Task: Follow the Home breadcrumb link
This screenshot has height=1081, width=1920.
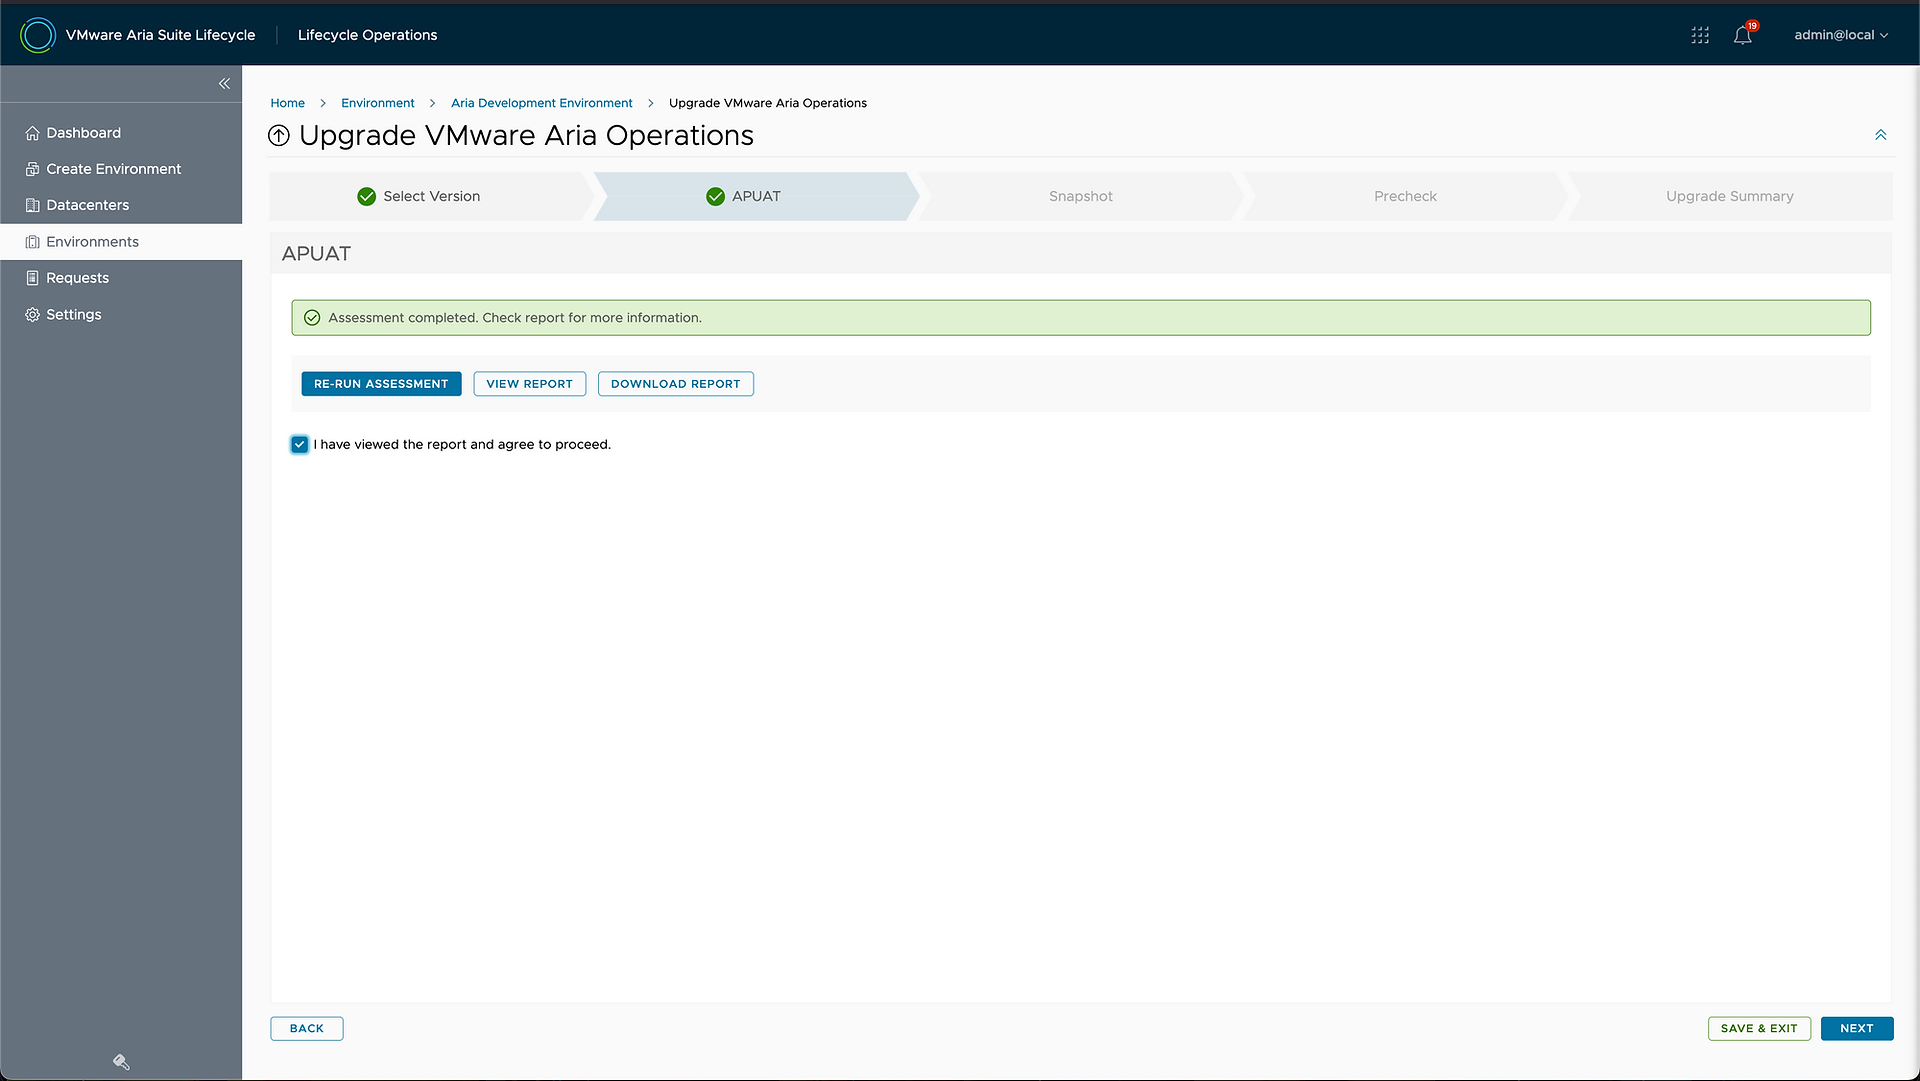Action: [288, 103]
